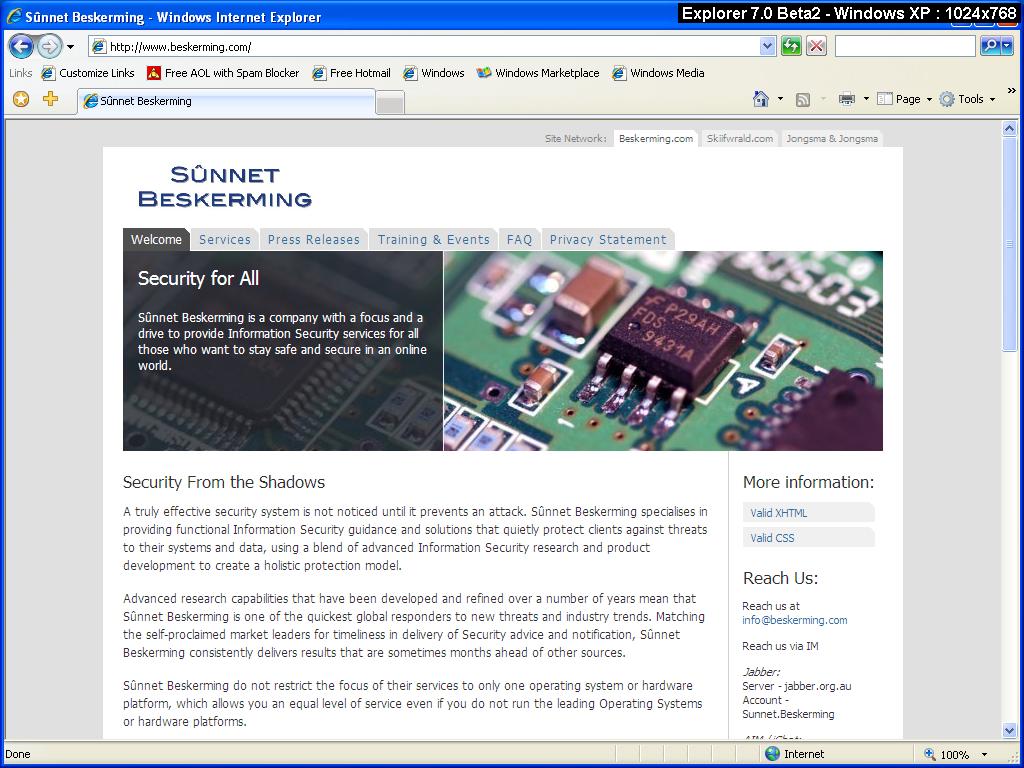The width and height of the screenshot is (1024, 768).
Task: Click the scrollbar down arrow
Action: pyautogui.click(x=1010, y=730)
